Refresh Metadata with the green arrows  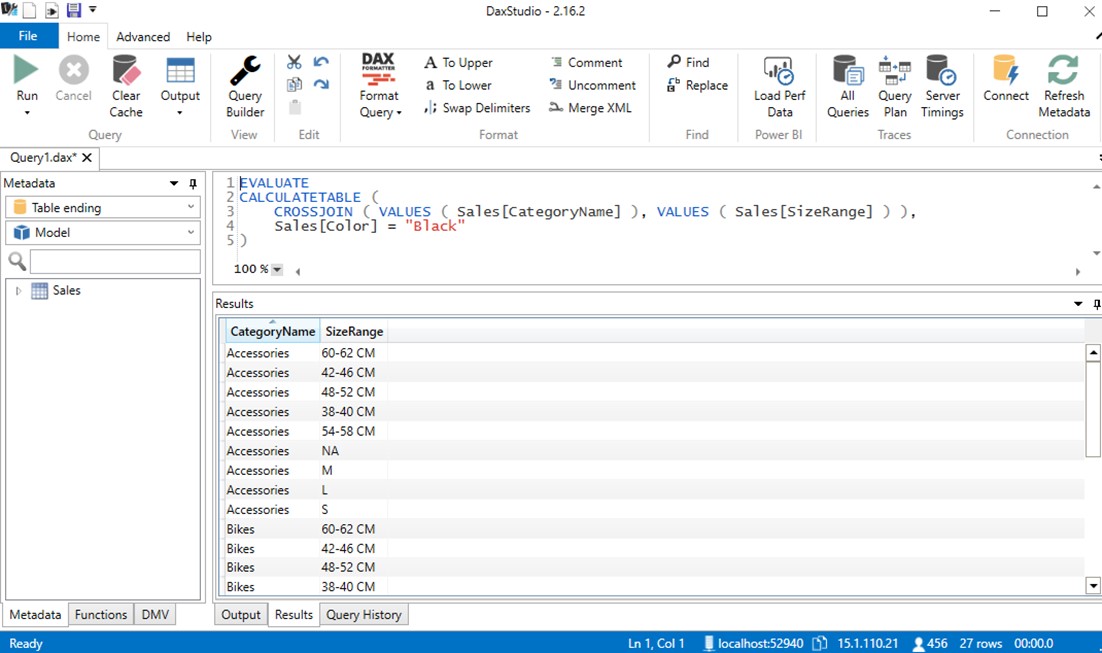[1063, 70]
